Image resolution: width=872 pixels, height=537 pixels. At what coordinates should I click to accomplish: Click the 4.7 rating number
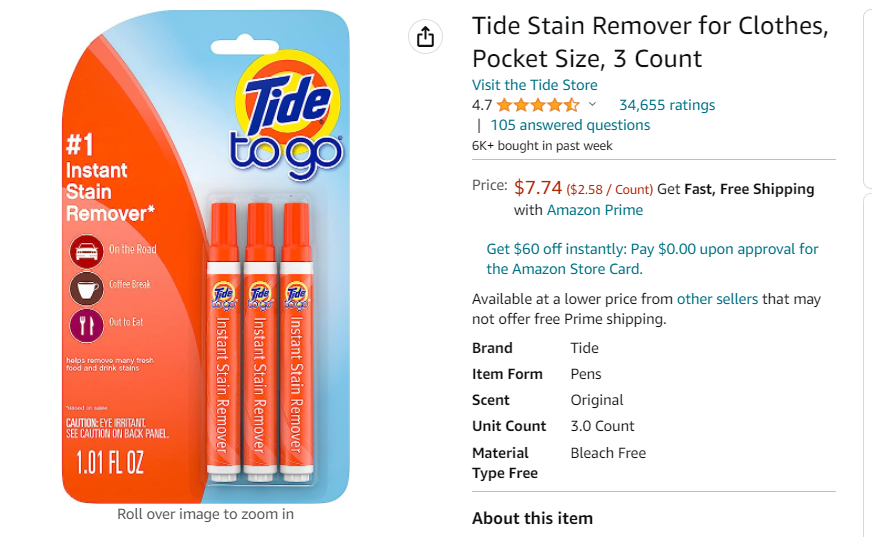pos(482,105)
